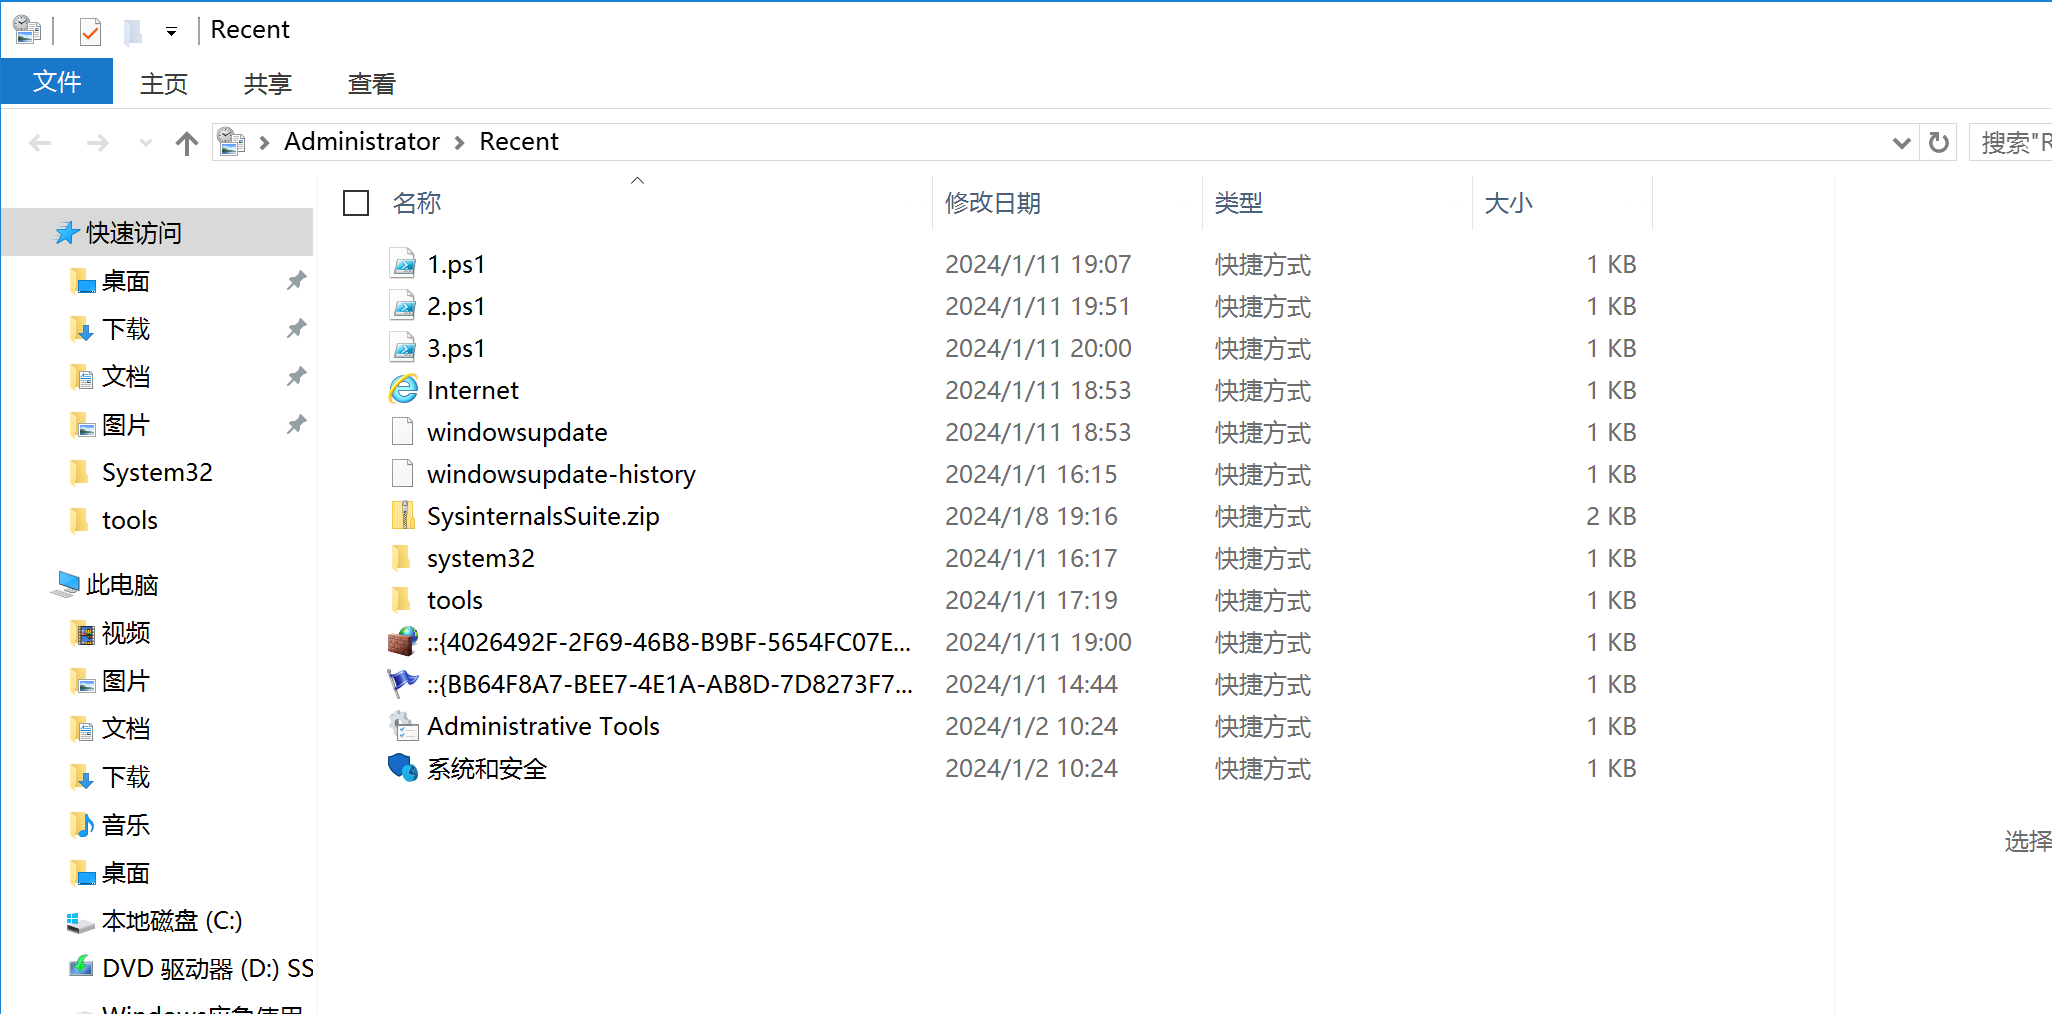This screenshot has height=1014, width=2052.
Task: Expand the recent locations dropdown arrow
Action: (146, 143)
